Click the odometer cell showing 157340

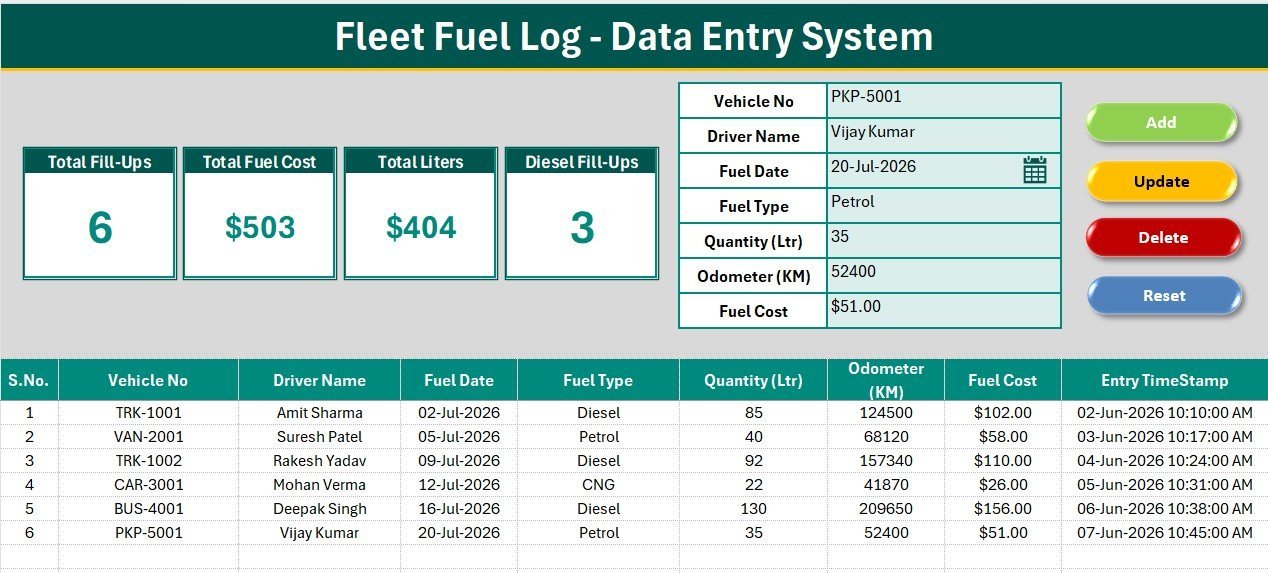tap(886, 460)
